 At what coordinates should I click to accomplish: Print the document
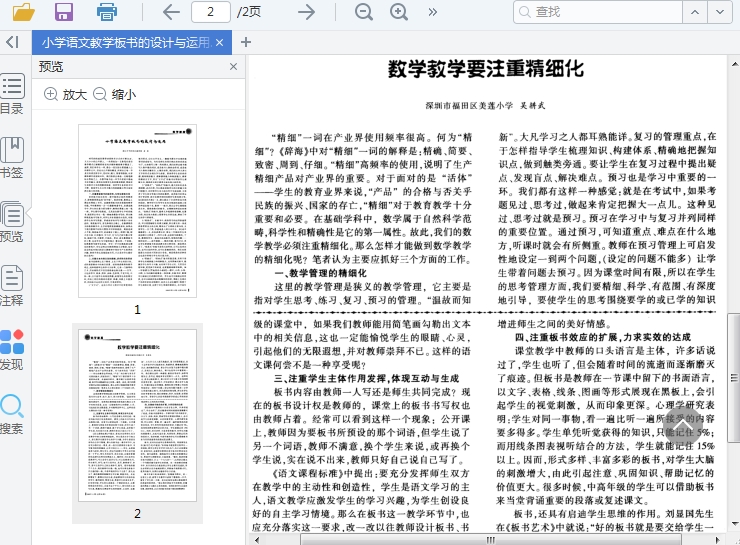click(107, 12)
